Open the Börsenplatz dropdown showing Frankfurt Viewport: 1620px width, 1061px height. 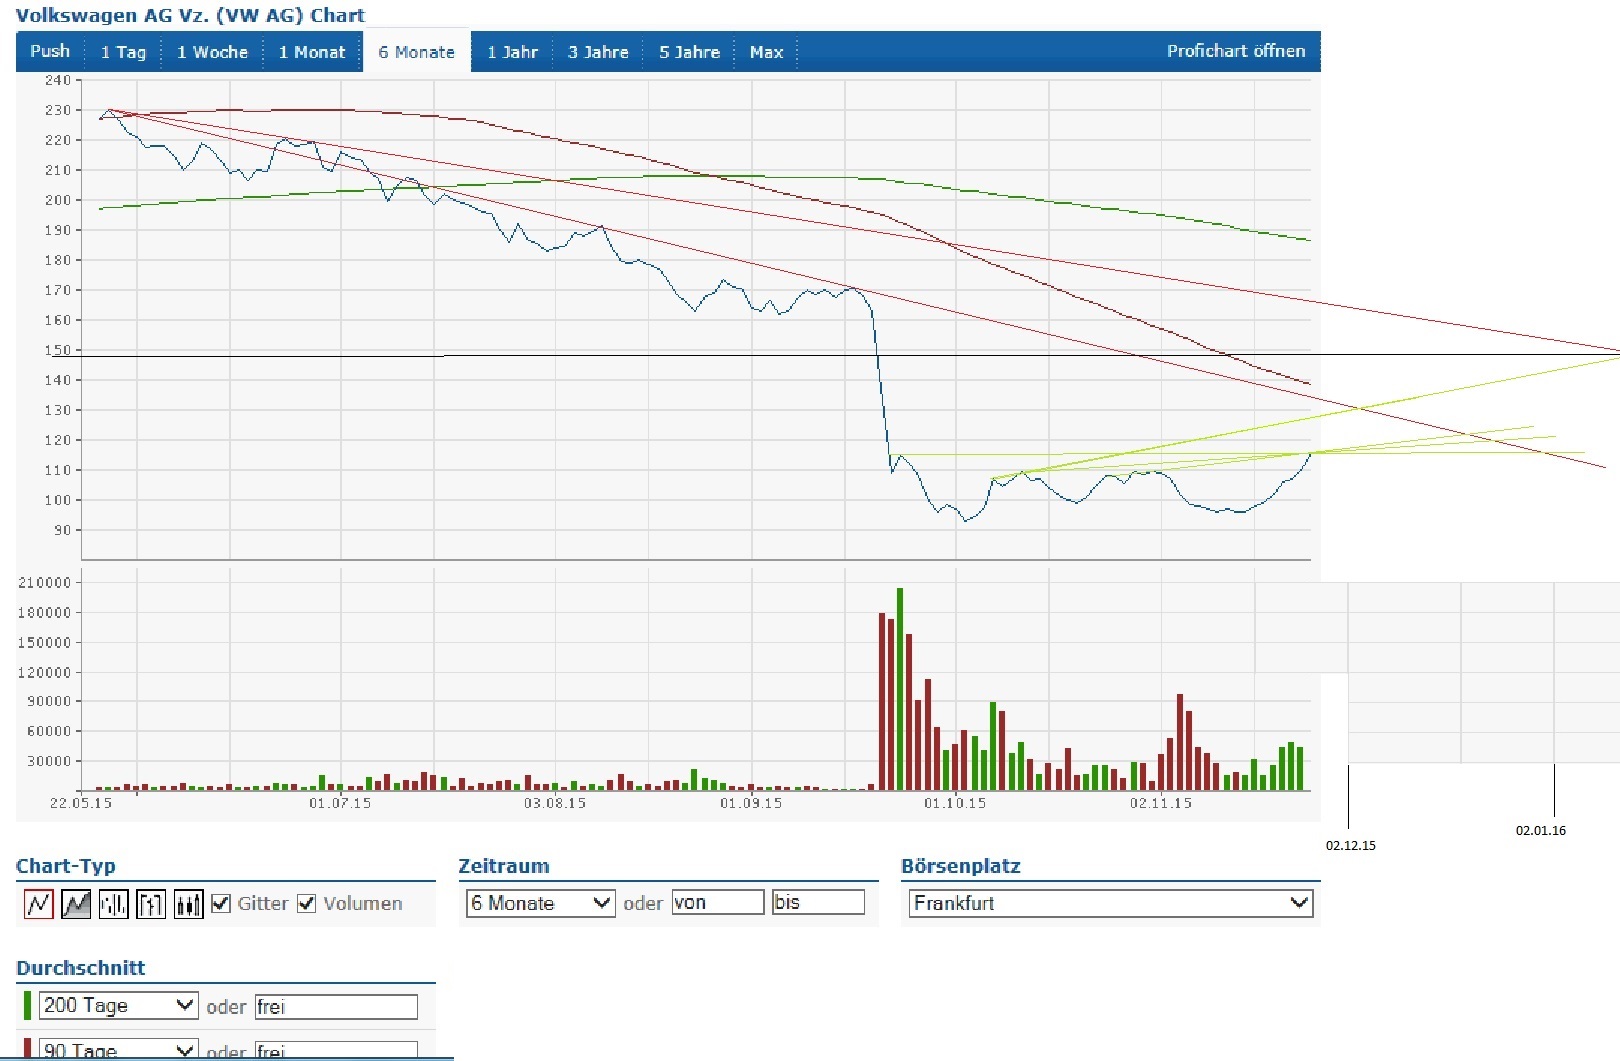pos(1110,903)
